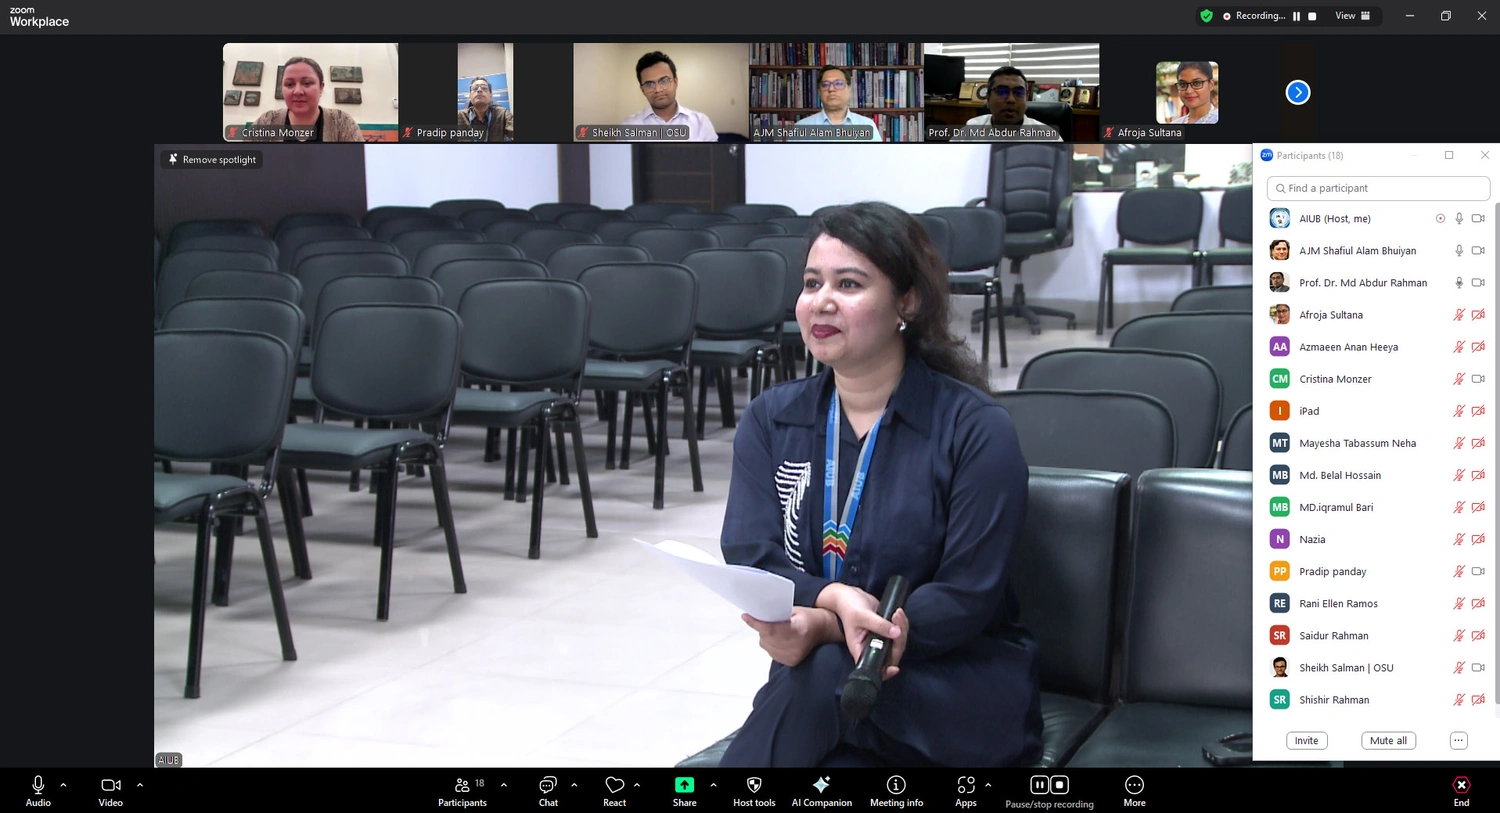Click the Mute all button

click(1388, 741)
